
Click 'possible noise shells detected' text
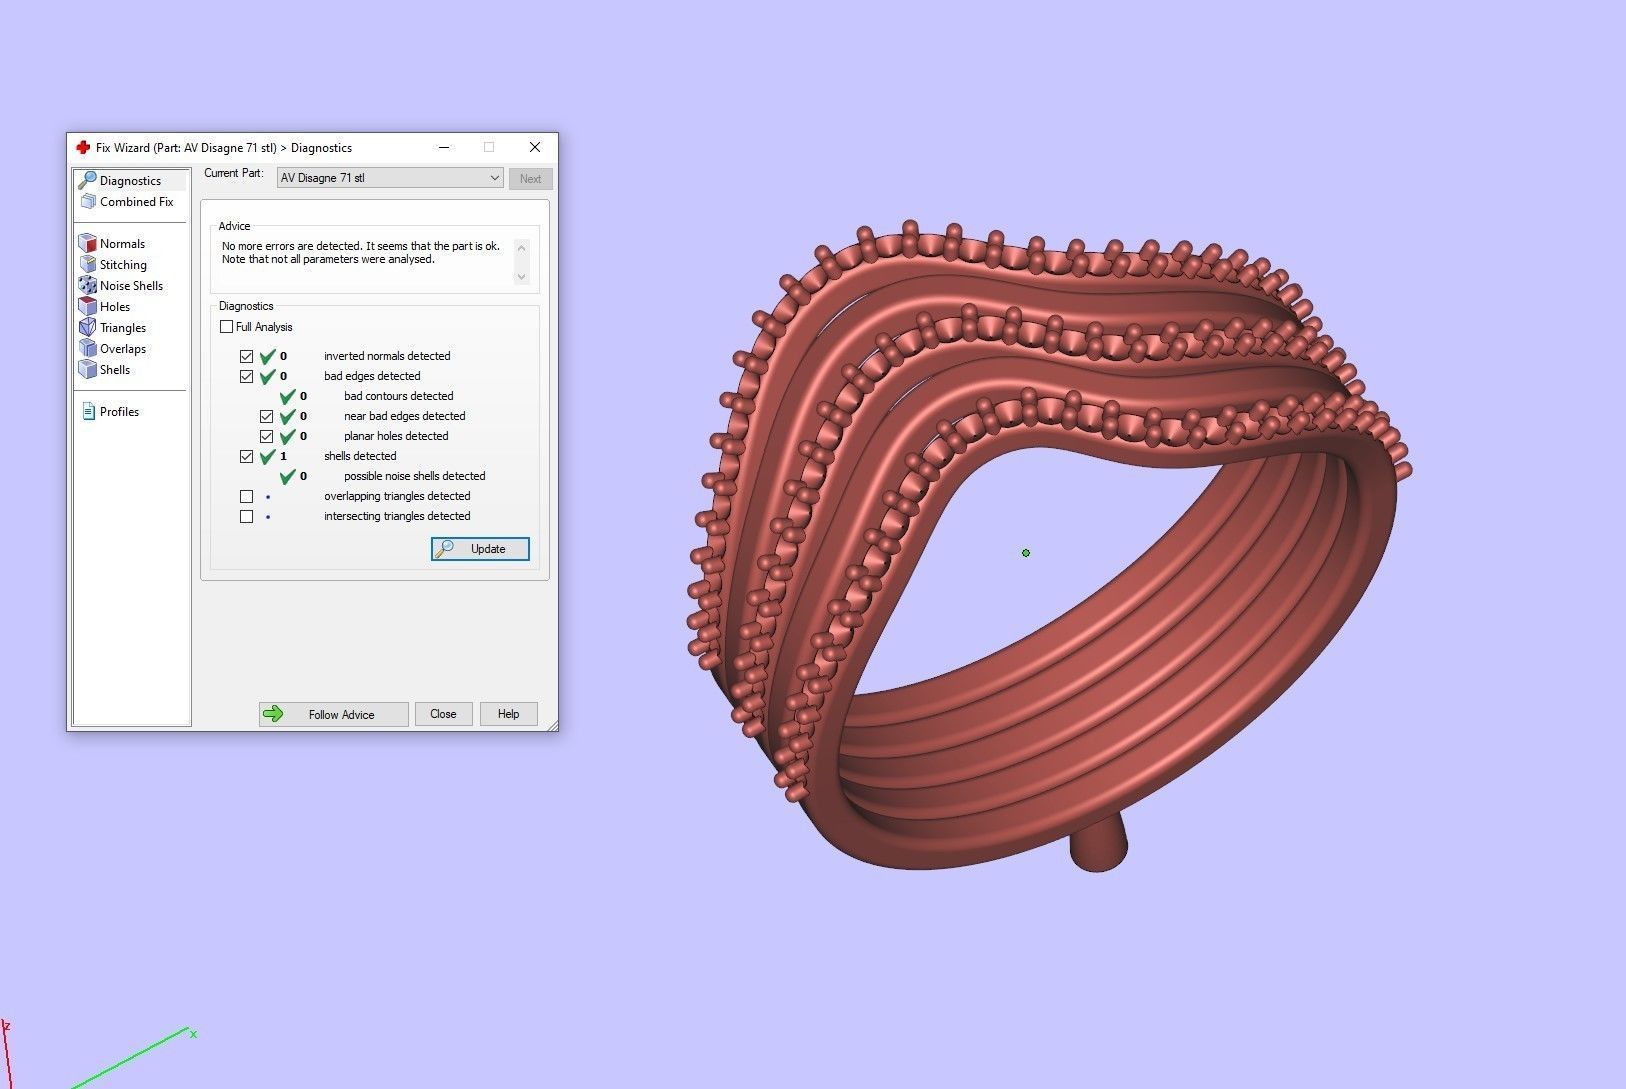pos(414,476)
